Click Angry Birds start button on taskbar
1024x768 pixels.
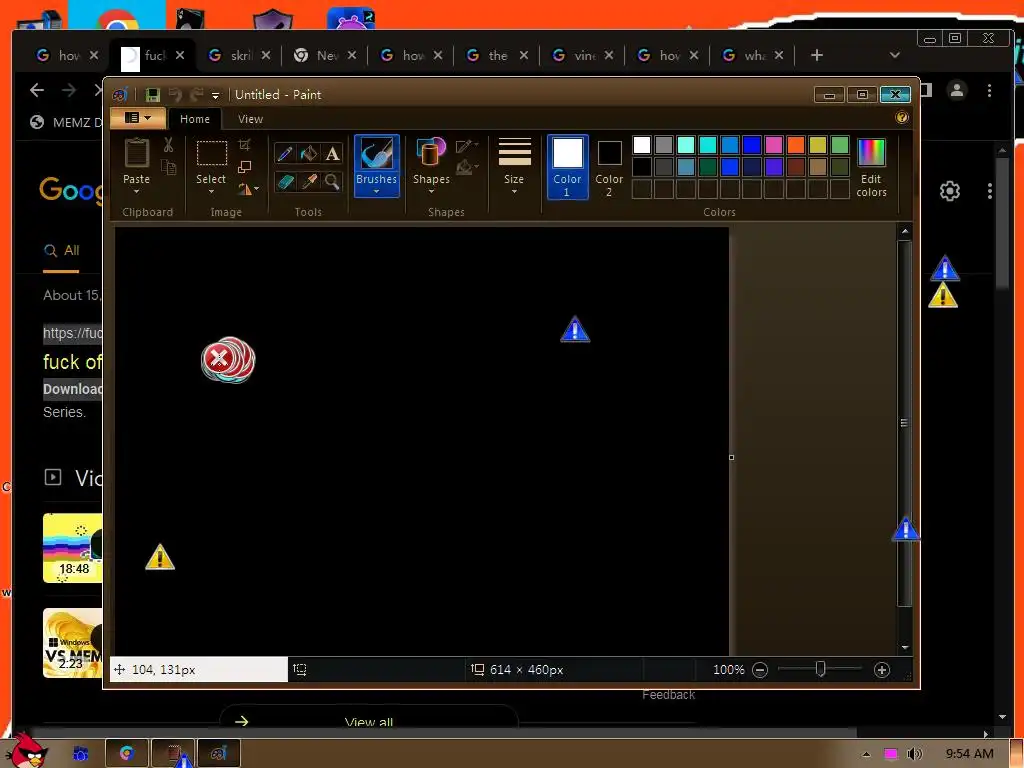[28, 750]
